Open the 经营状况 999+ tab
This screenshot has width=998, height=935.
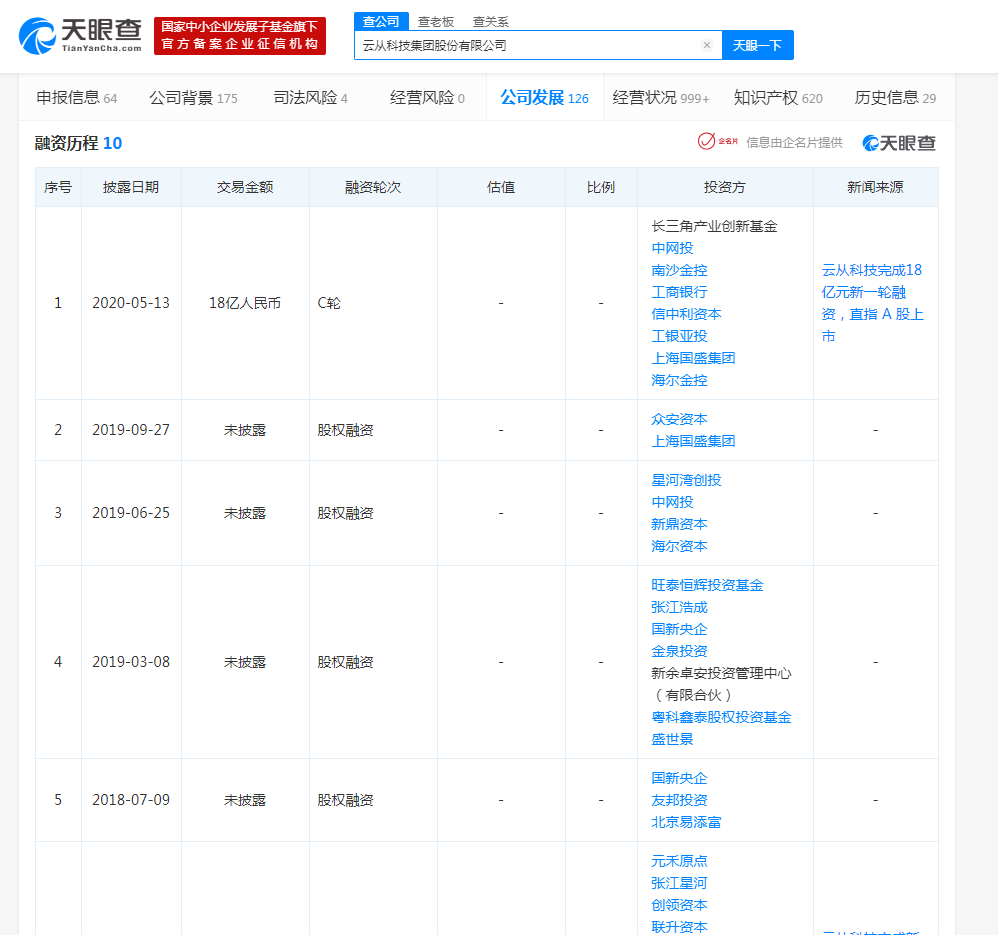pos(661,98)
